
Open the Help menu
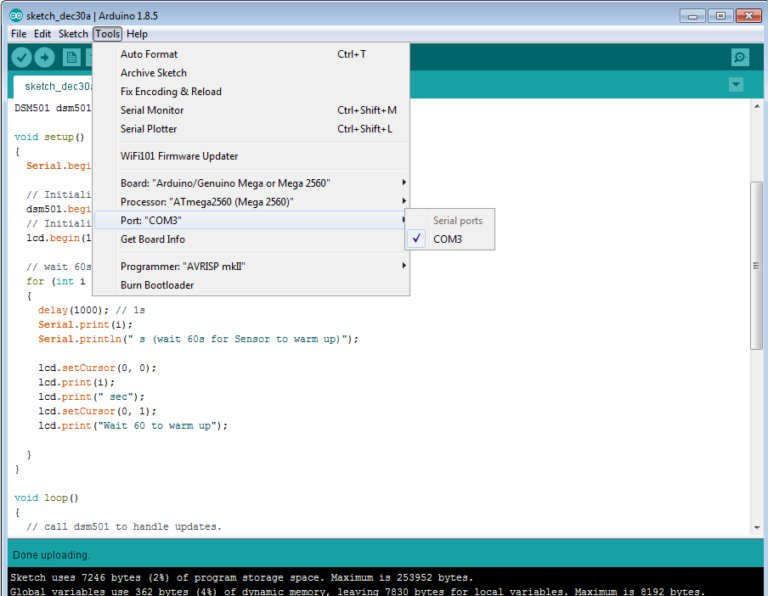137,34
